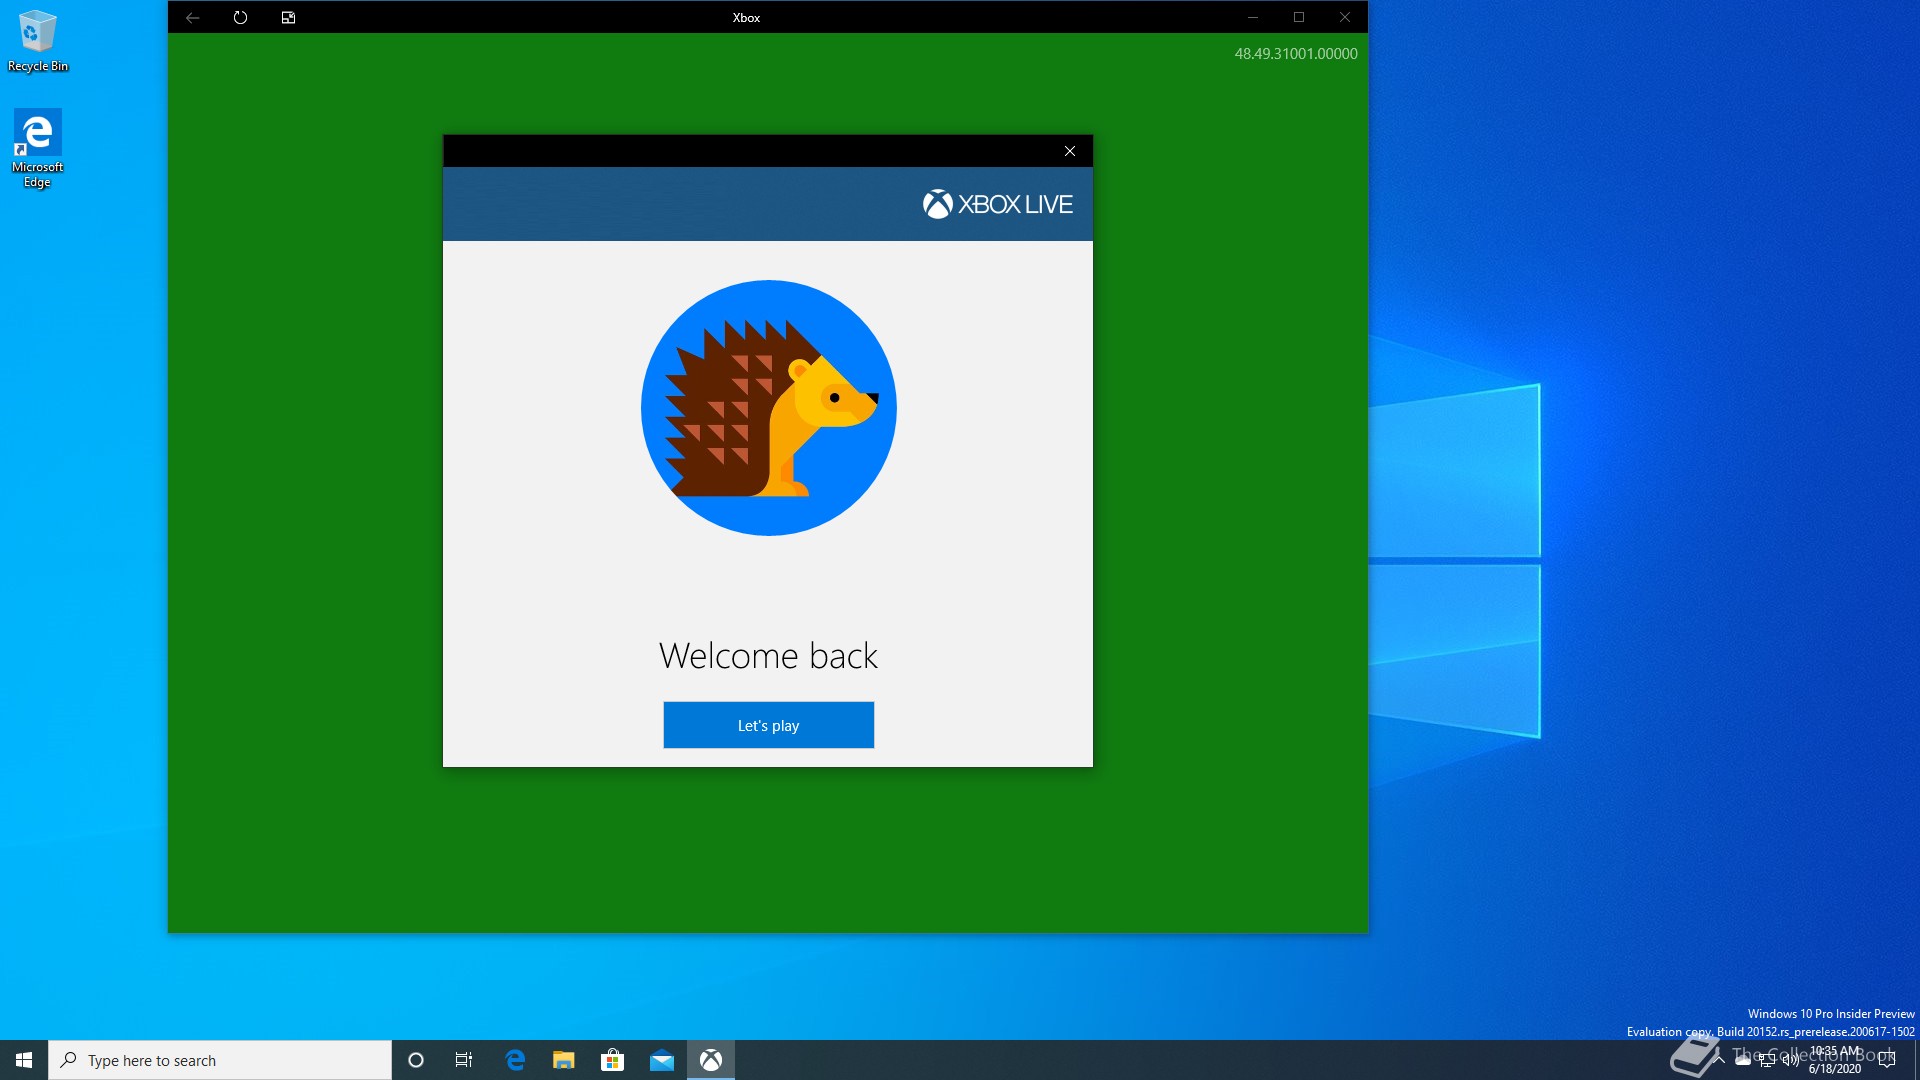The width and height of the screenshot is (1920, 1080).
Task: Select the hedgehog gamerpic avatar
Action: pyautogui.click(x=768, y=408)
